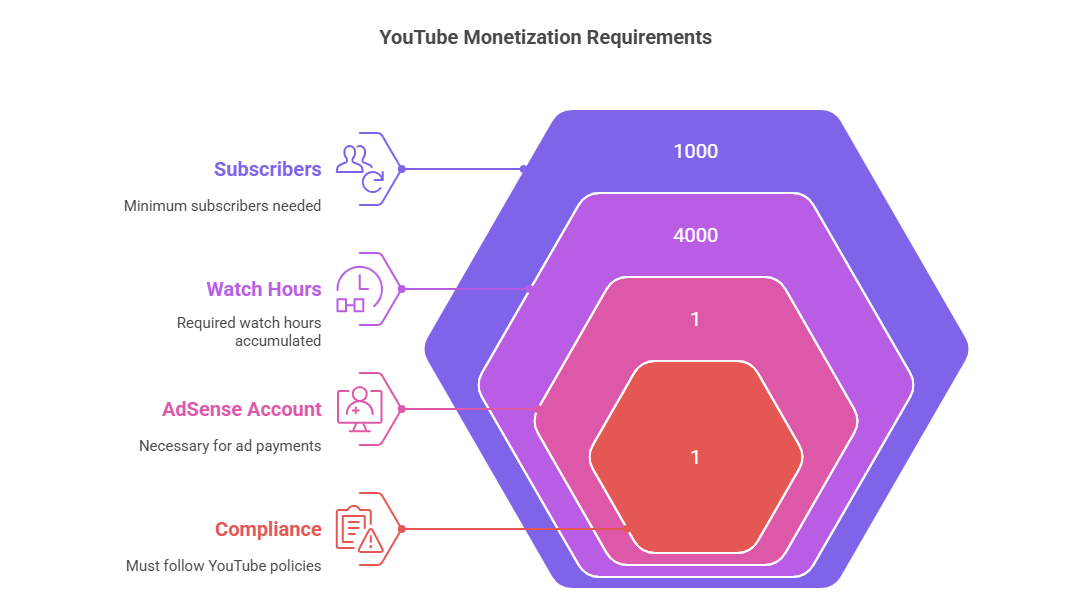Click the 1 value in red hexagon
The height and width of the screenshot is (614, 1090).
tap(695, 457)
